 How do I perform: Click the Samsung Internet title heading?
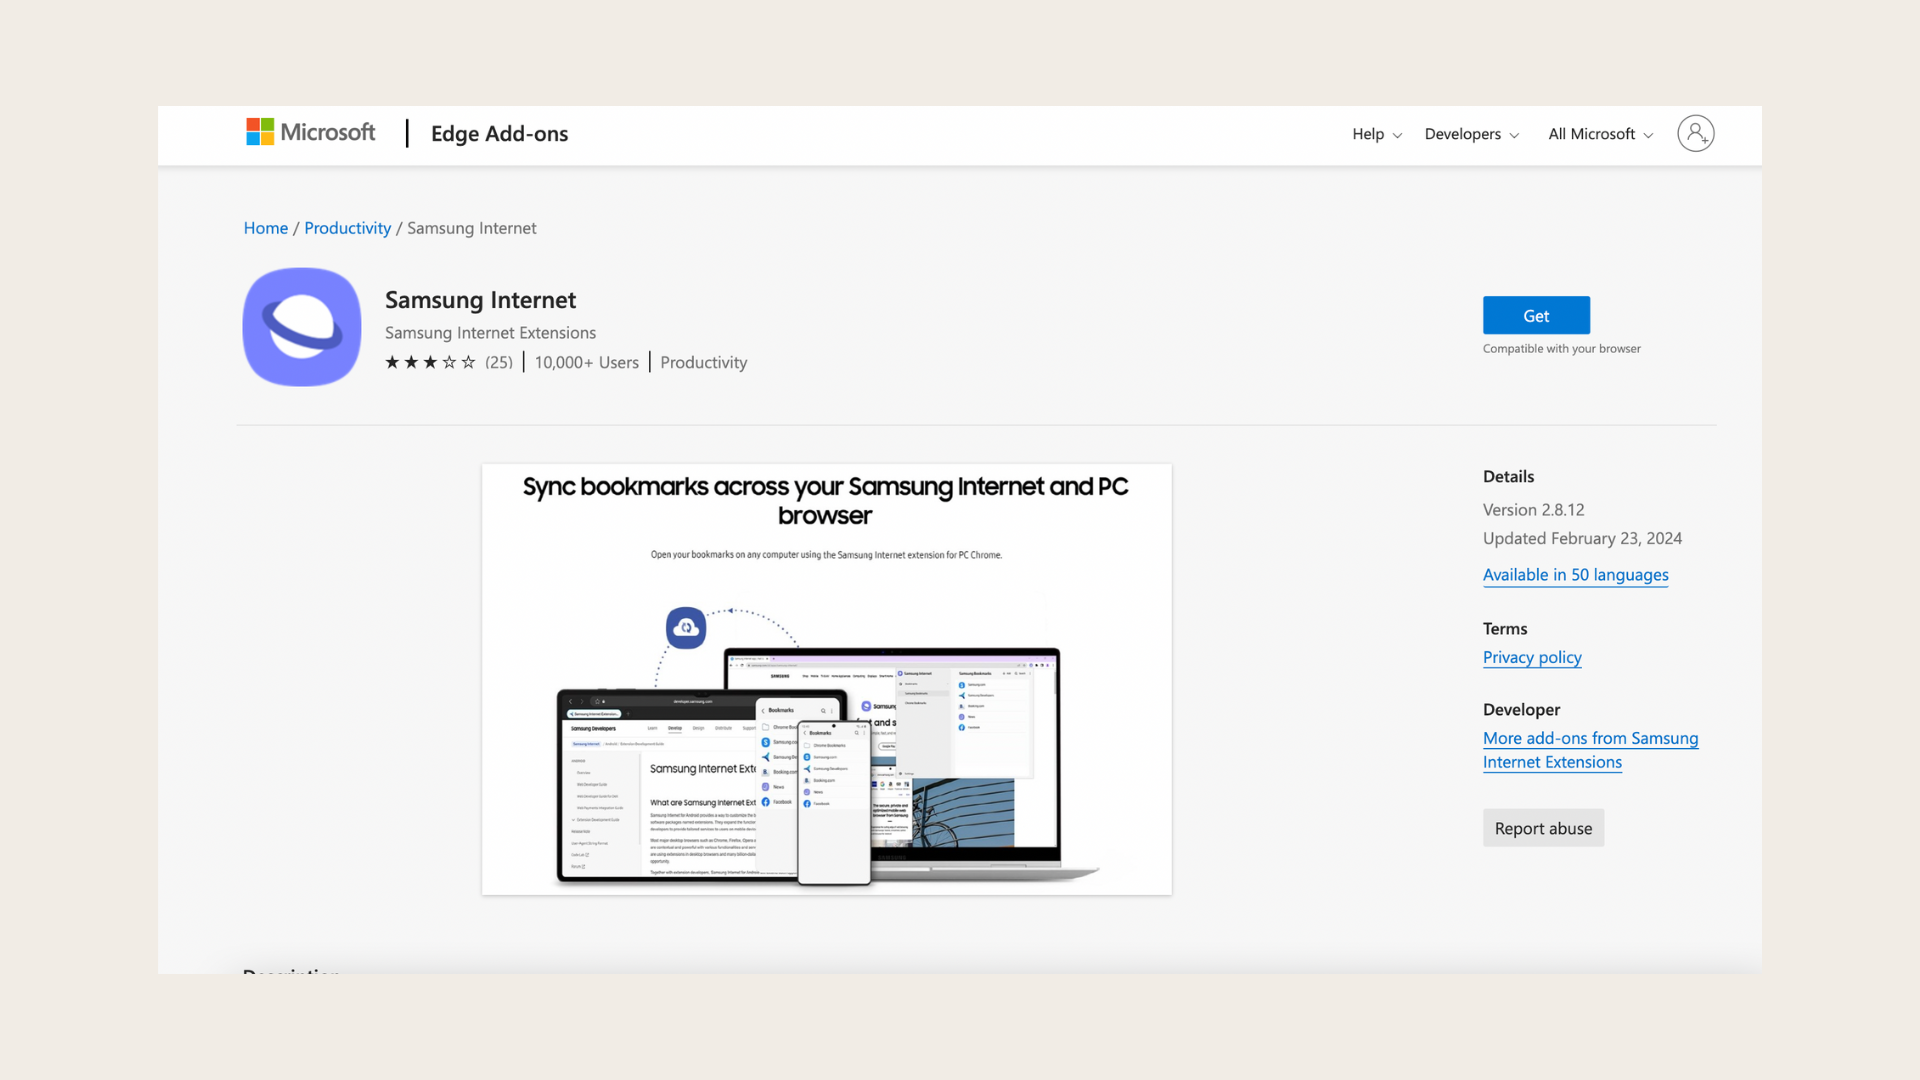click(x=480, y=300)
